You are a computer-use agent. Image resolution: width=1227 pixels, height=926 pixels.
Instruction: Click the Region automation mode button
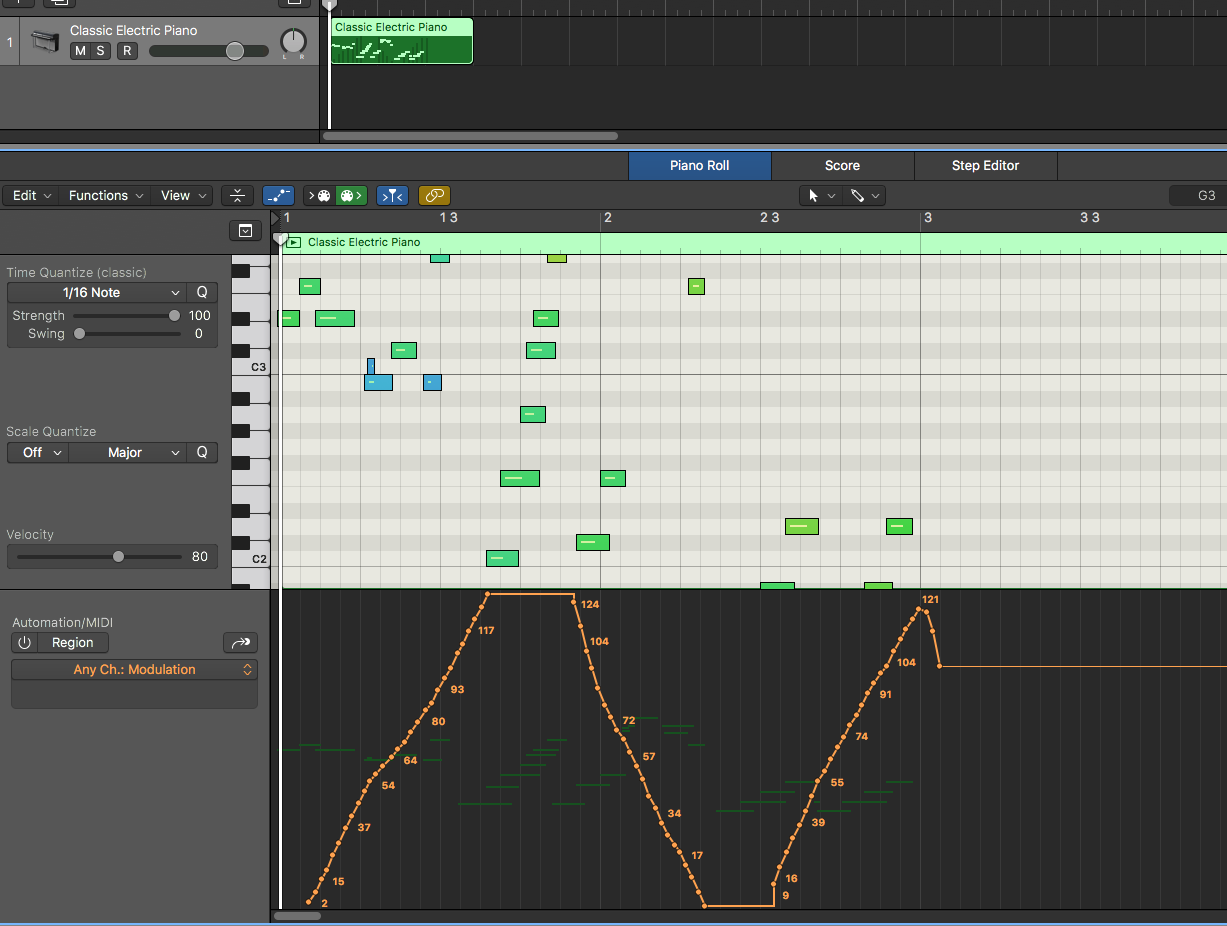(x=72, y=643)
